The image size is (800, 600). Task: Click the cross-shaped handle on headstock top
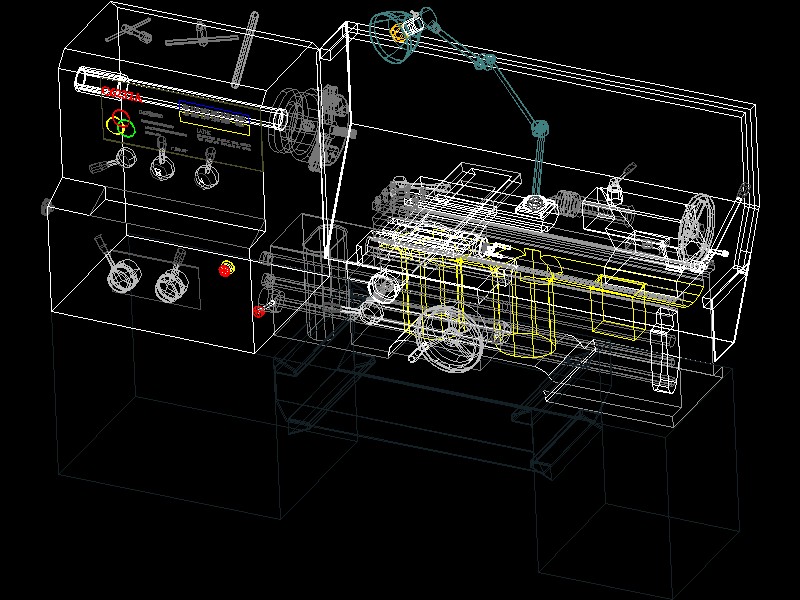[136, 30]
